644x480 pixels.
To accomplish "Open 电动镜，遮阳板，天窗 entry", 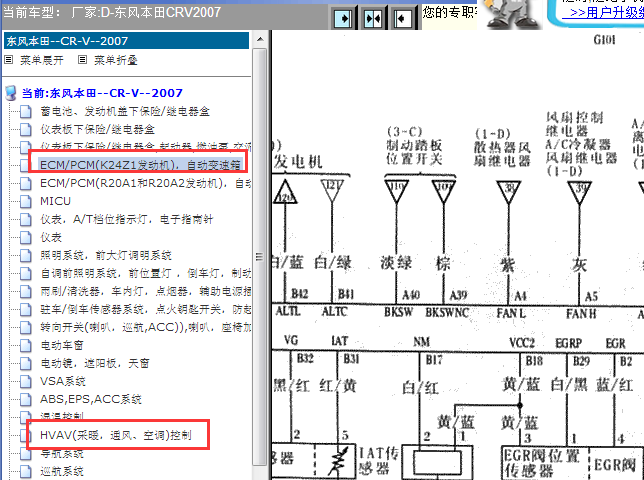I will pyautogui.click(x=94, y=363).
